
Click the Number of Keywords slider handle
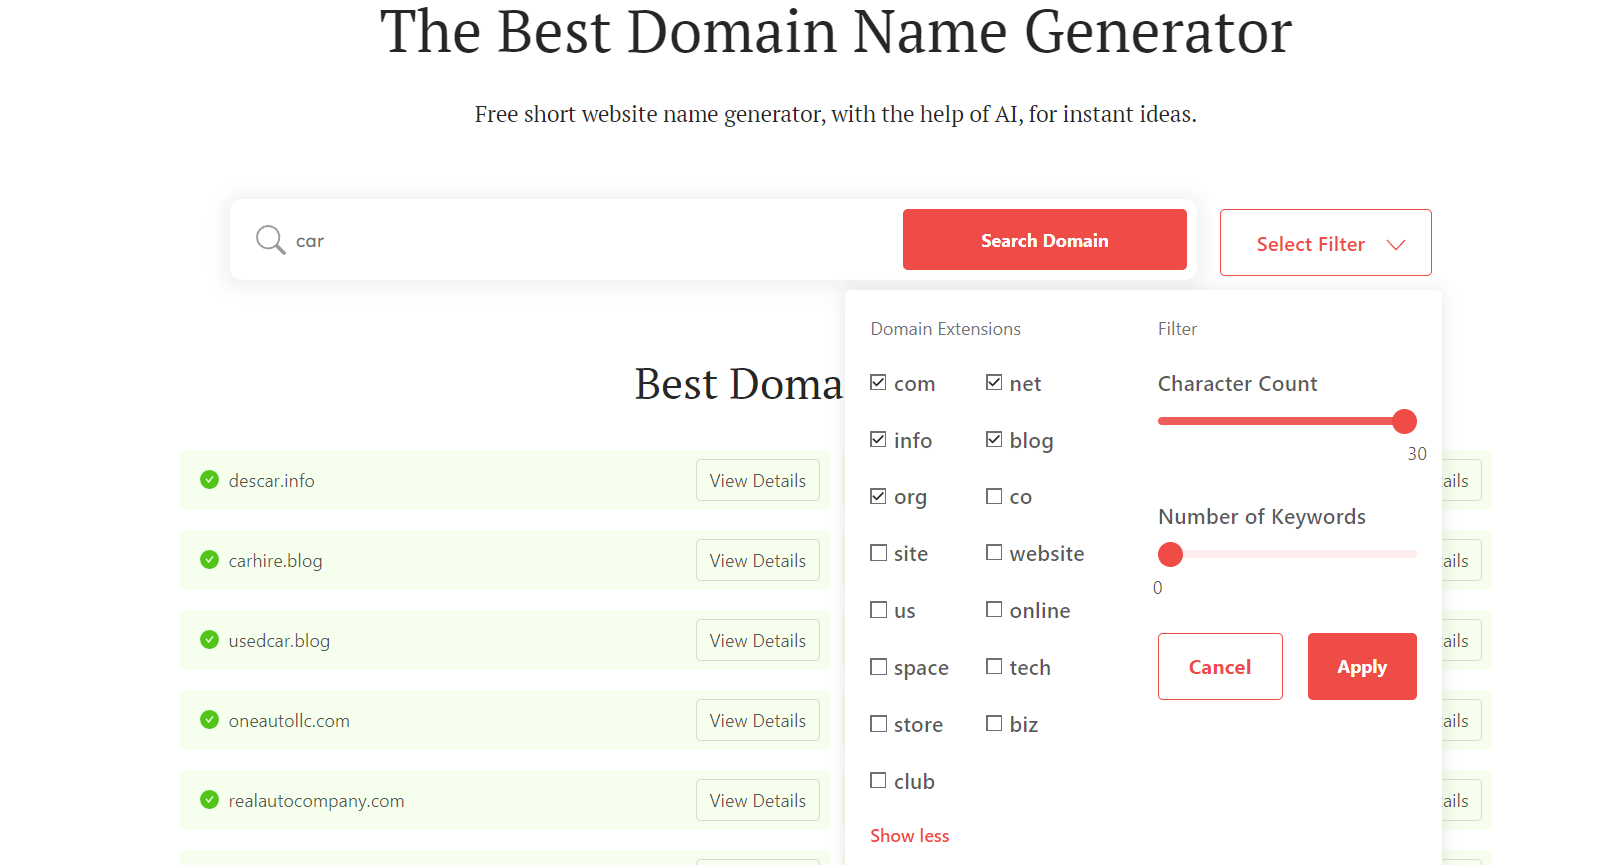tap(1170, 554)
